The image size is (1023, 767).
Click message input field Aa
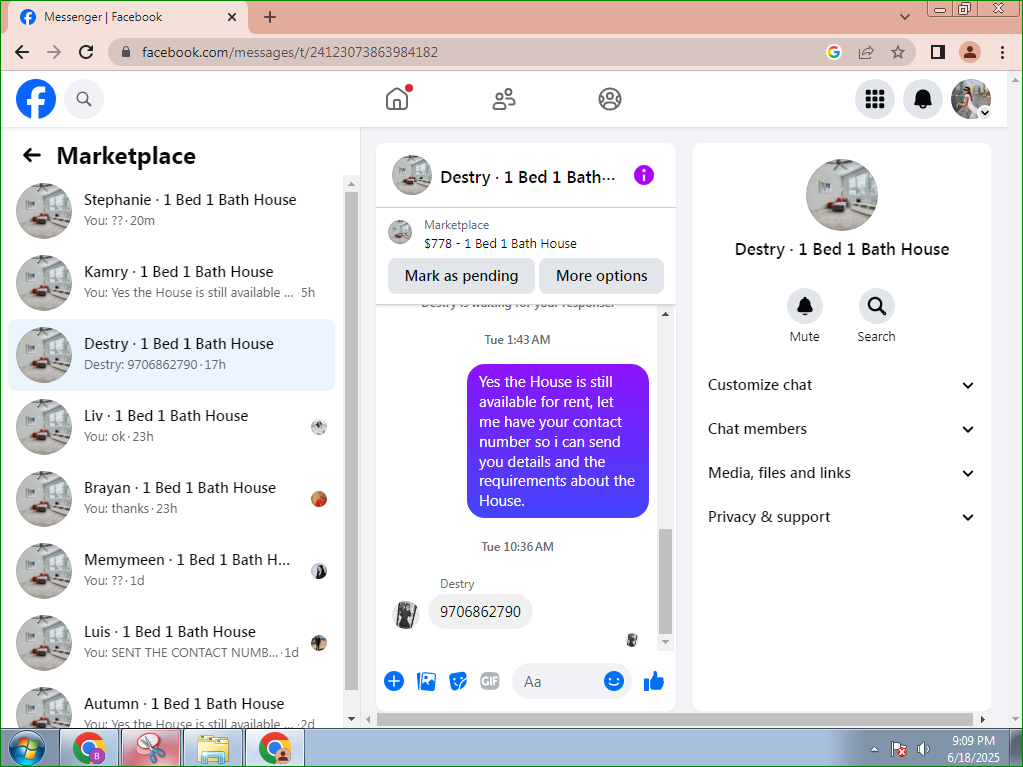click(560, 682)
